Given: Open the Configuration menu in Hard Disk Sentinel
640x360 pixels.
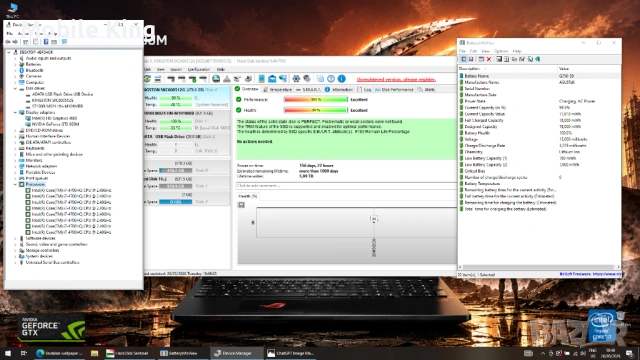Looking at the screenshot, I should pos(199,69).
